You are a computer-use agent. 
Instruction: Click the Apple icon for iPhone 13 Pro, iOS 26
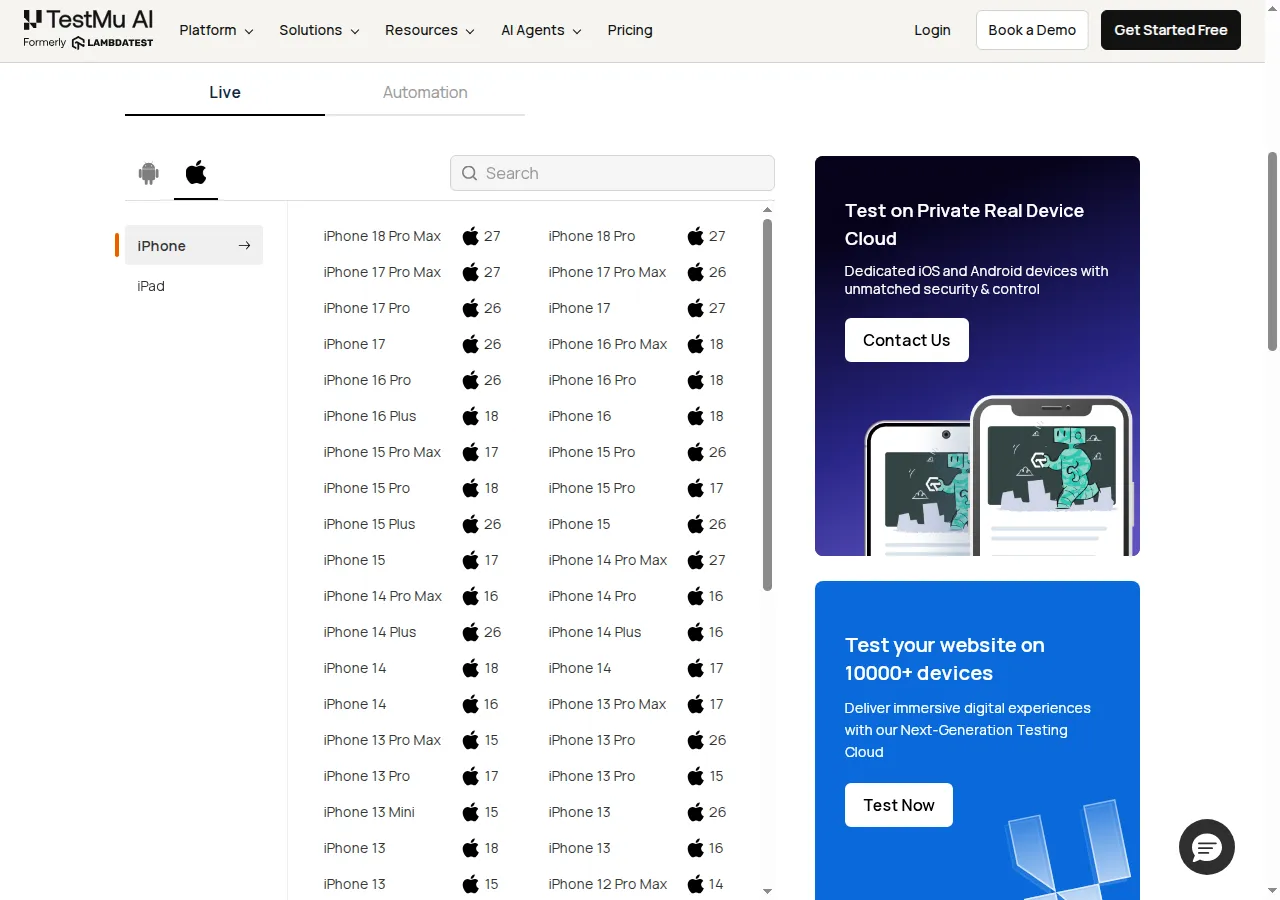[x=696, y=740]
